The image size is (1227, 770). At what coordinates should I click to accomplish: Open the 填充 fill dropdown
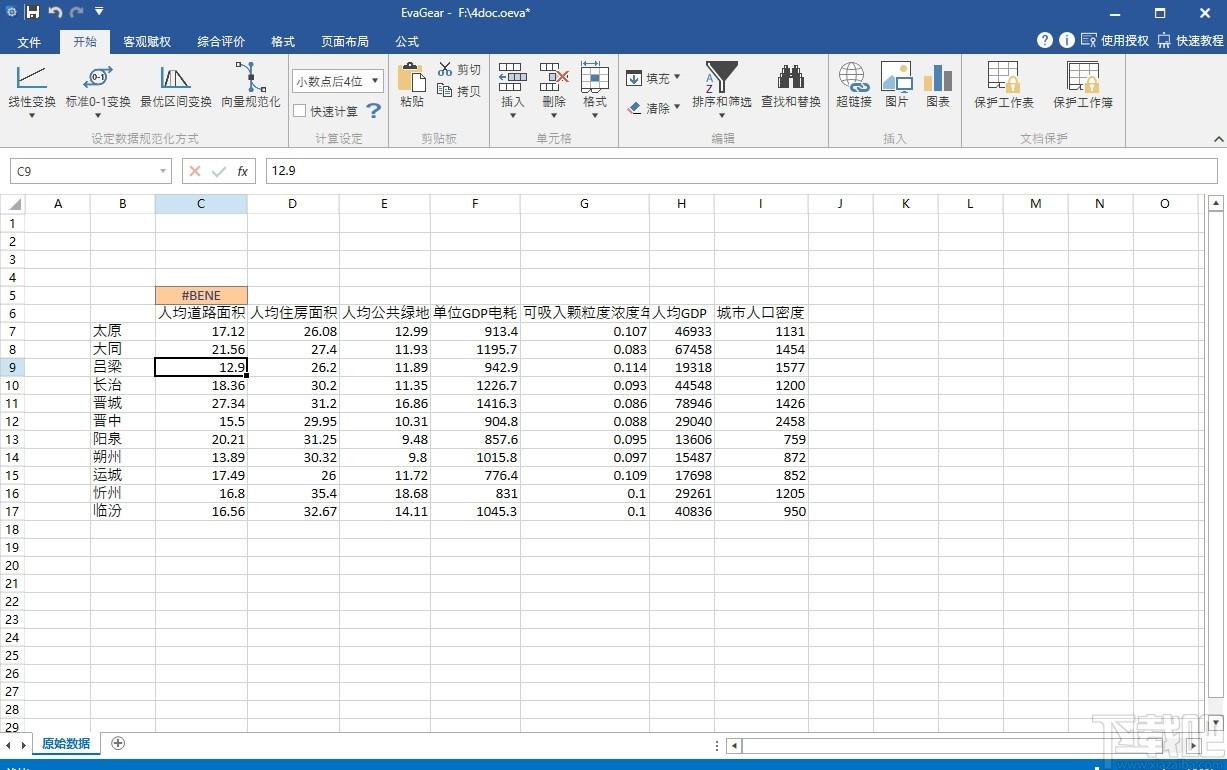point(653,78)
